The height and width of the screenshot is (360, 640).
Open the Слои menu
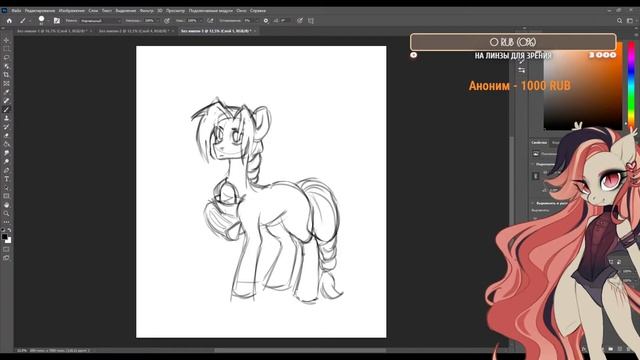[93, 11]
